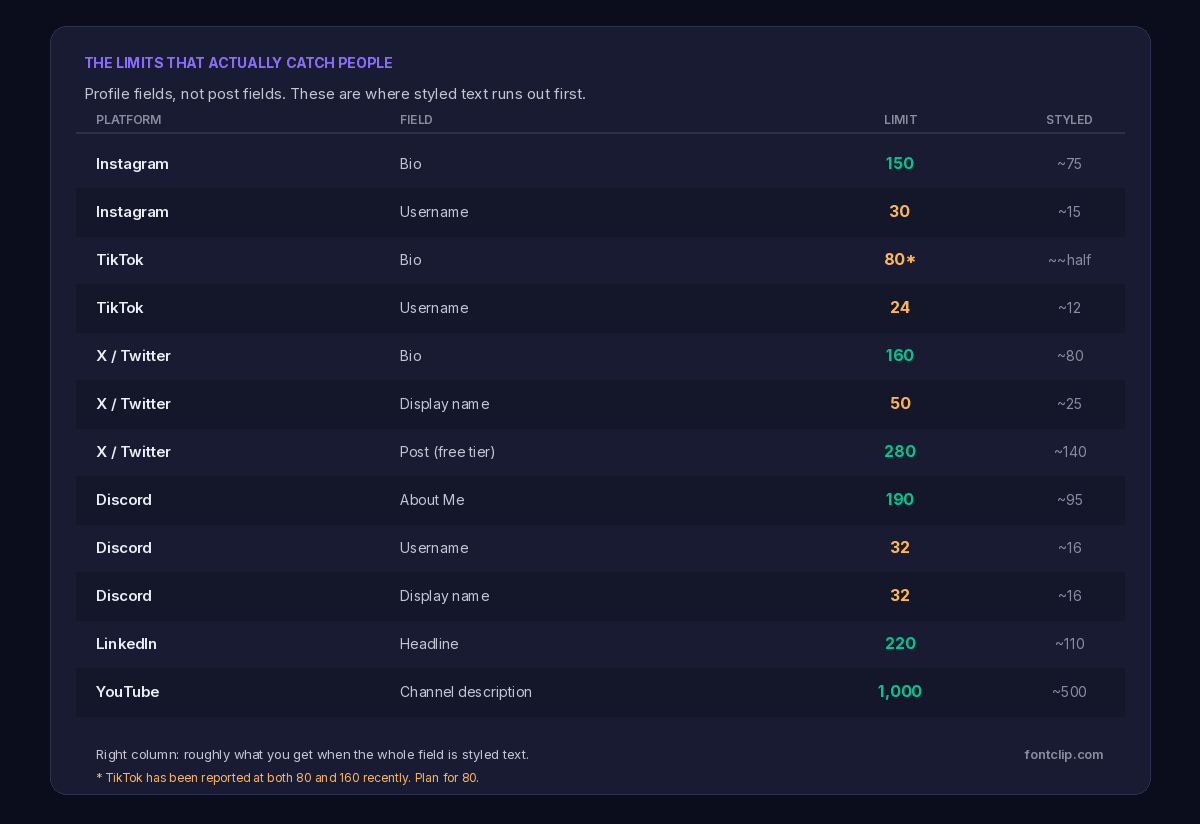Screen dimensions: 1200x824
Task: Click the styled value ~500
Action: 1069,692
